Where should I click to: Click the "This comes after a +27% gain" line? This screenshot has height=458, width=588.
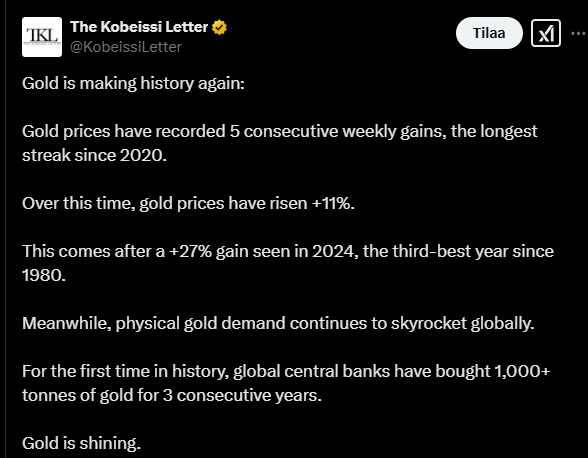288,251
